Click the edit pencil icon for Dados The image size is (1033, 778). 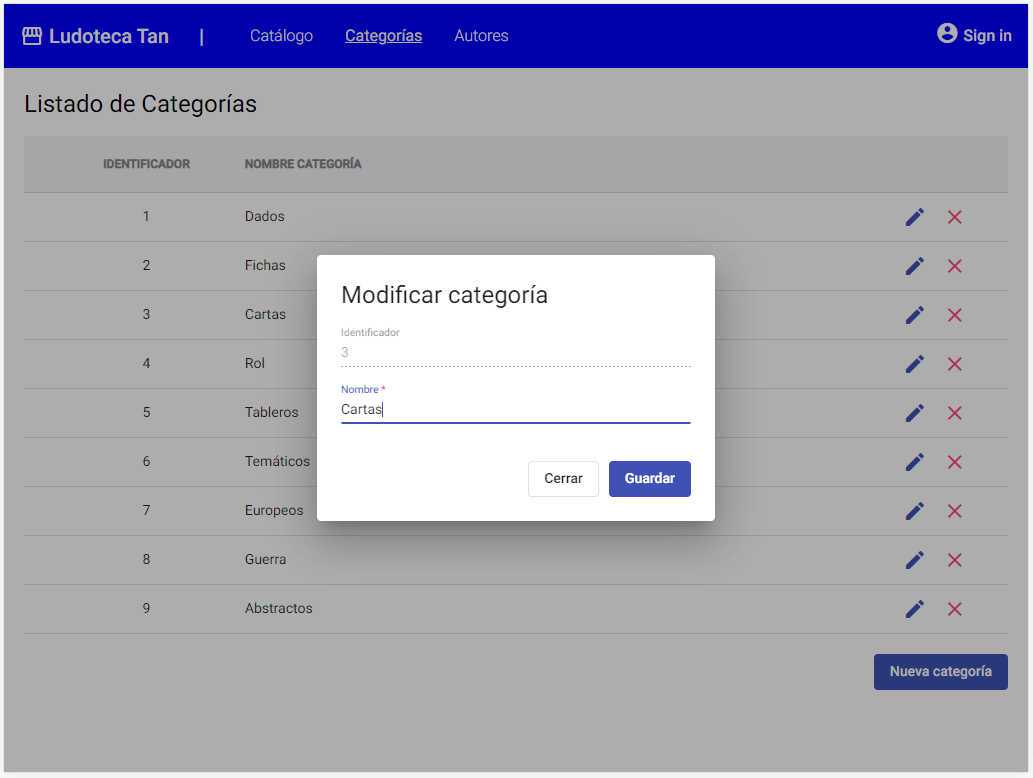914,216
